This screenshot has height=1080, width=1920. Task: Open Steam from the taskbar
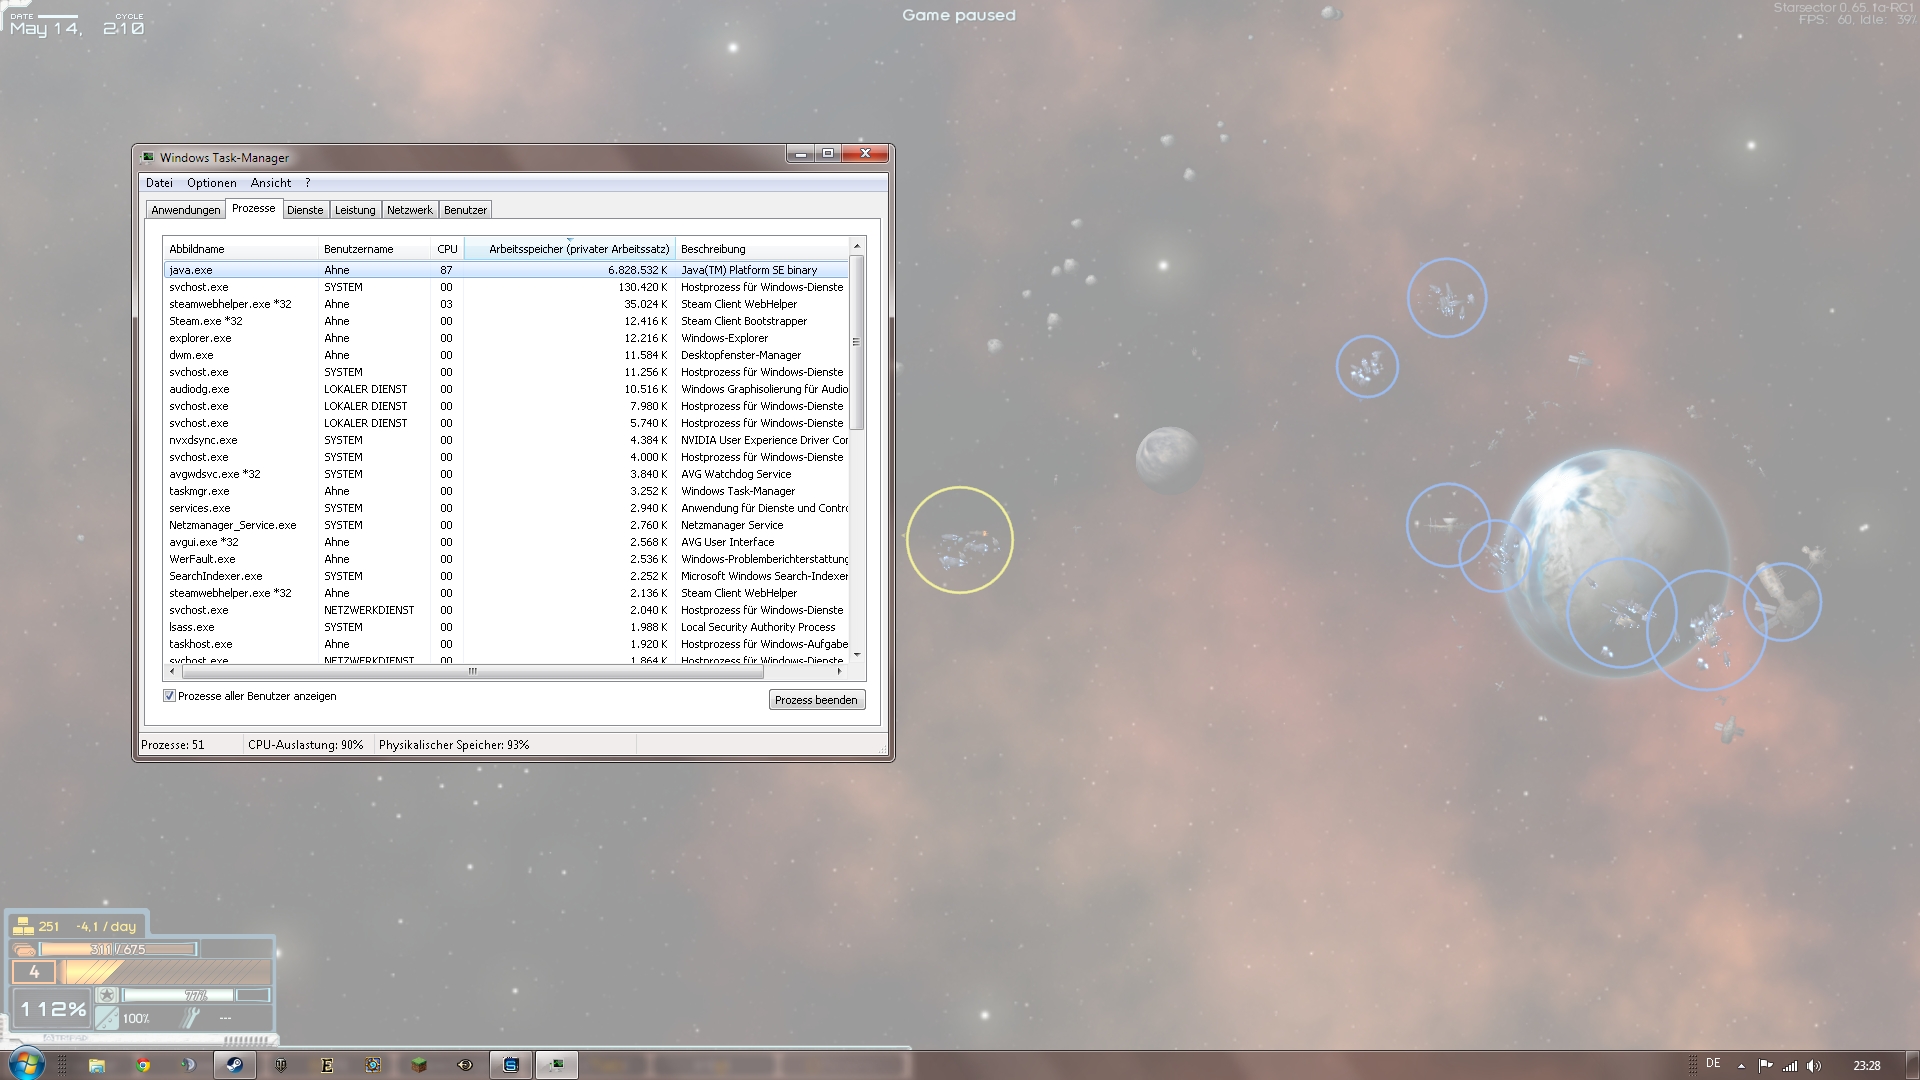pos(235,1065)
